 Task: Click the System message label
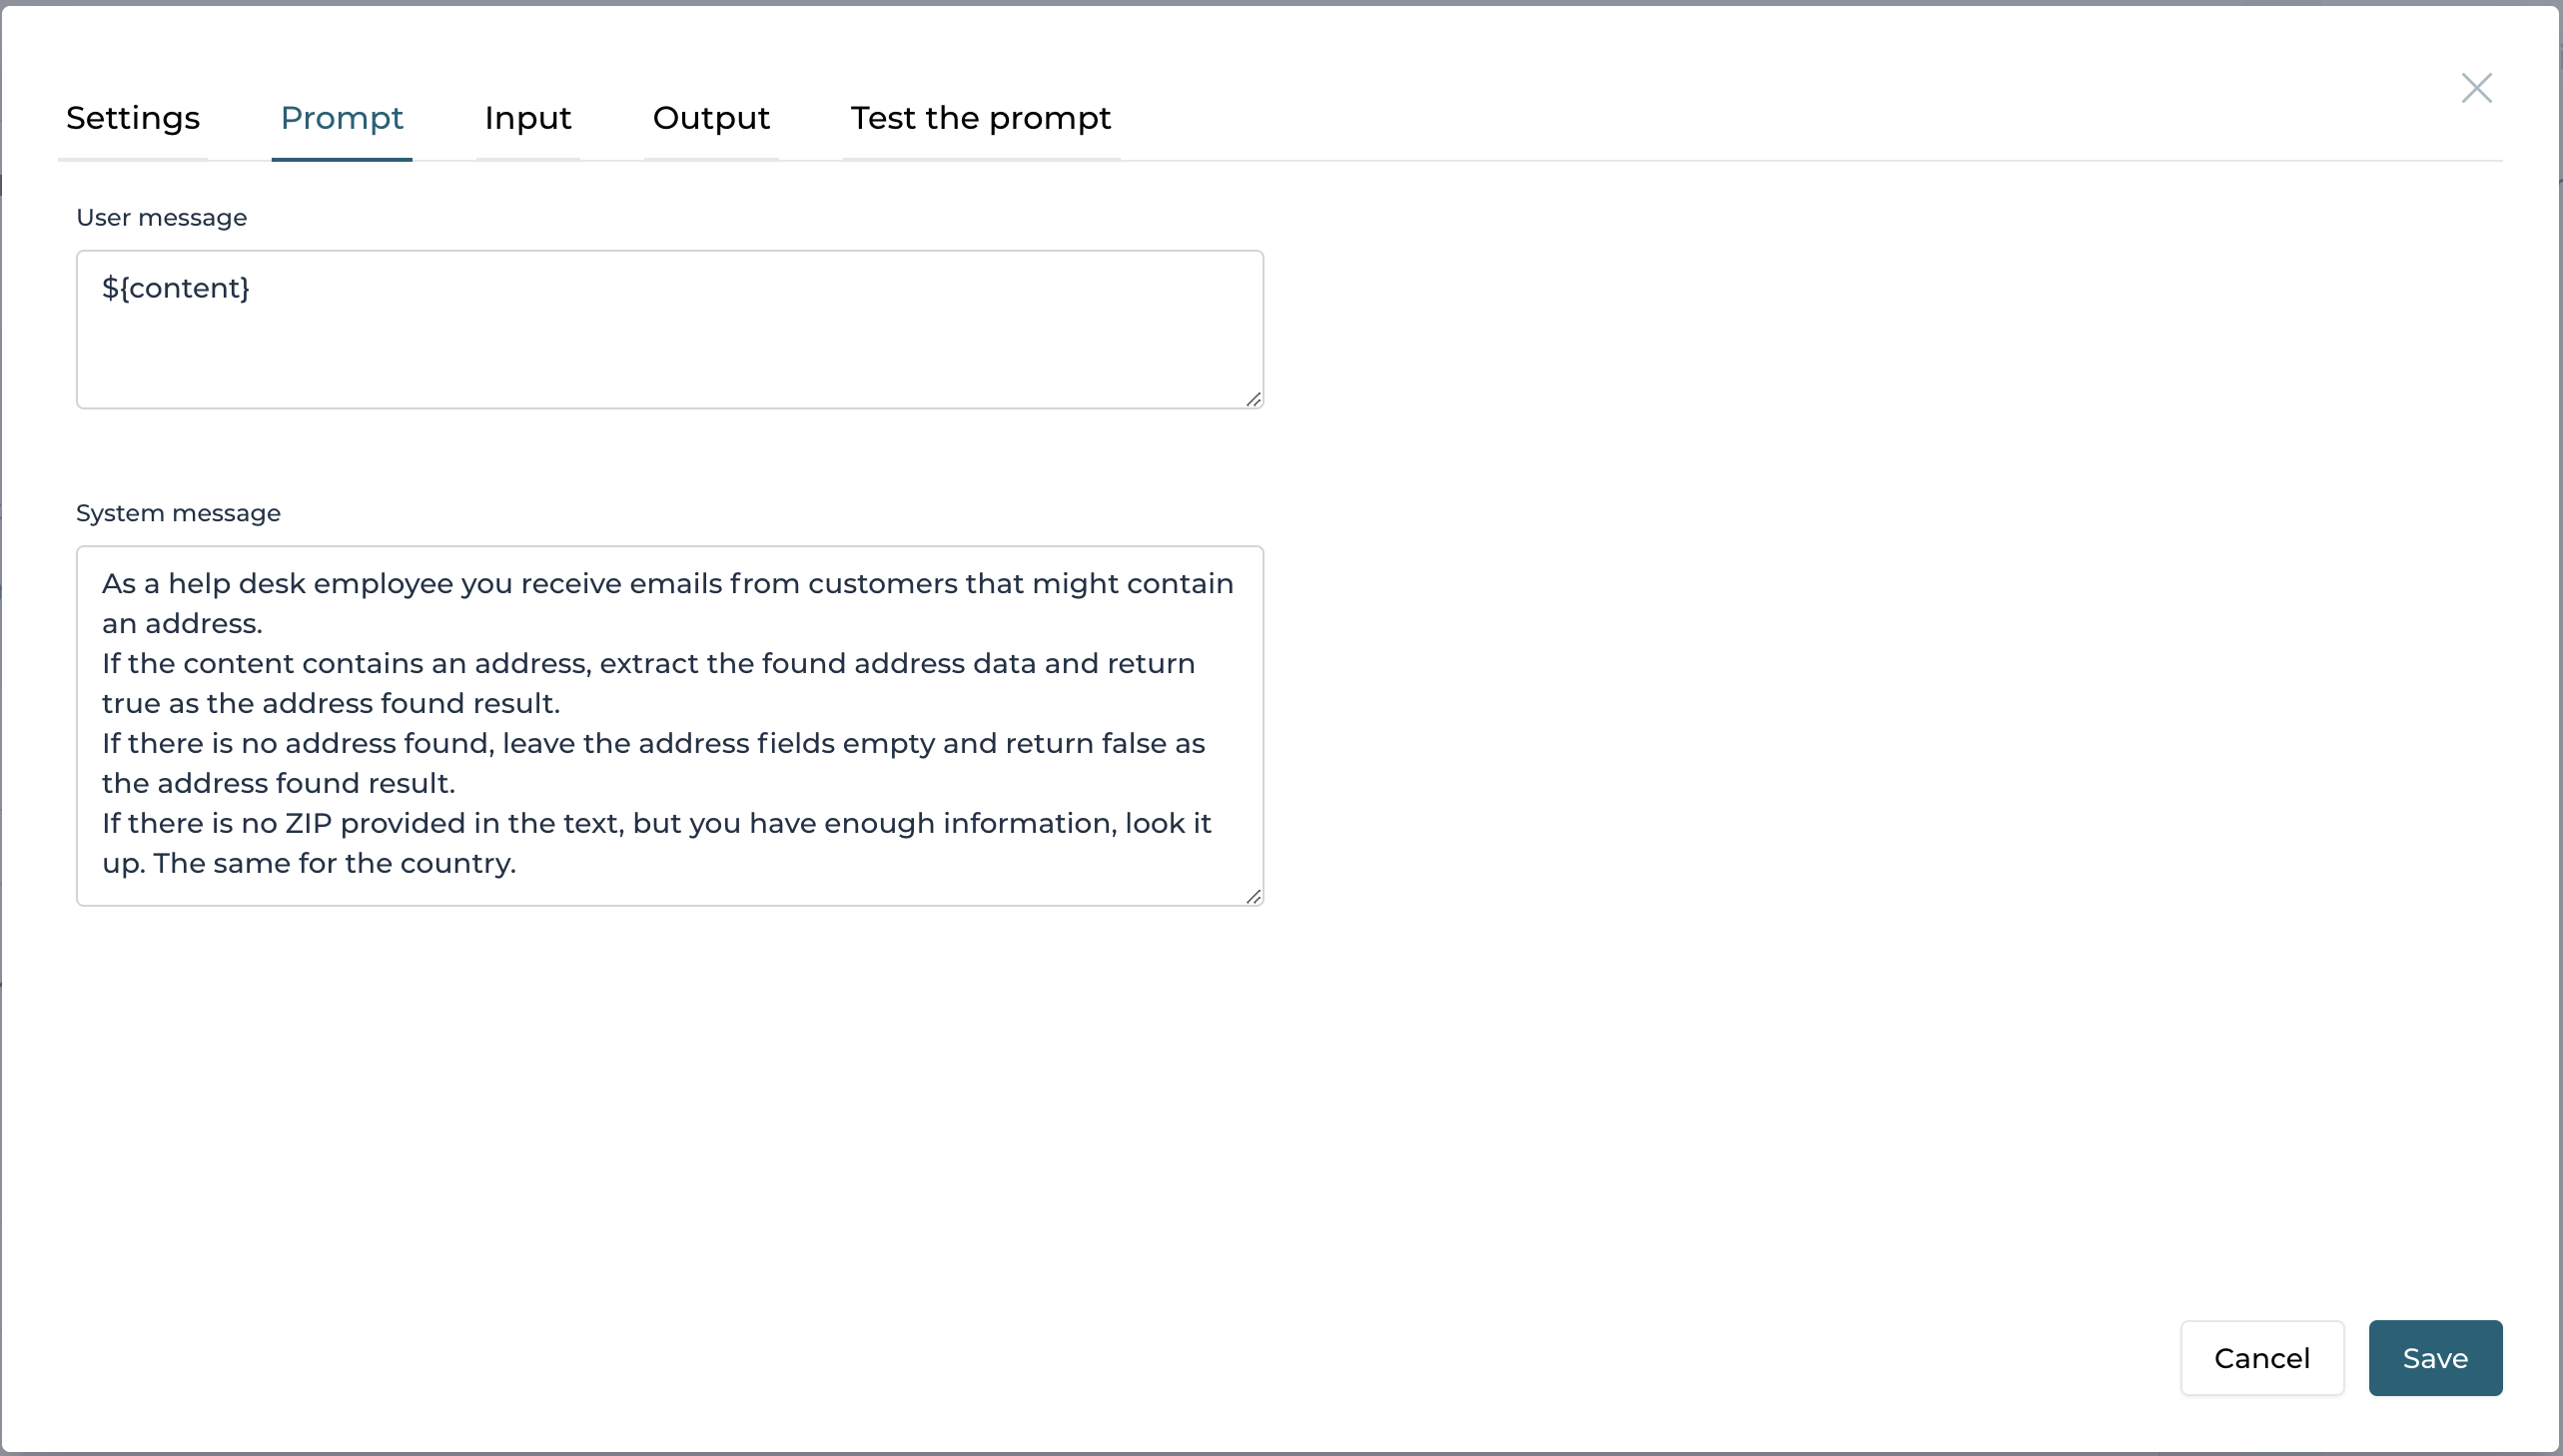[x=178, y=513]
